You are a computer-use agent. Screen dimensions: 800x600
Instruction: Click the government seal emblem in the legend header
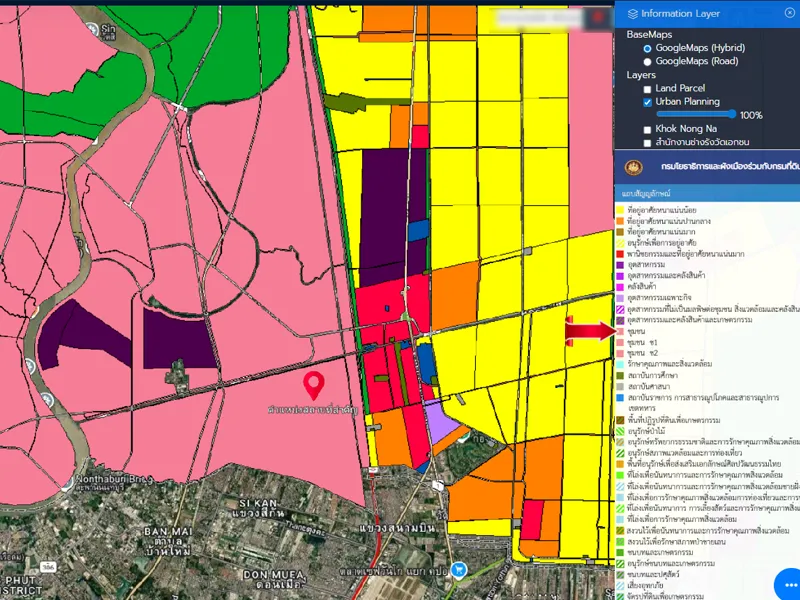coord(633,166)
